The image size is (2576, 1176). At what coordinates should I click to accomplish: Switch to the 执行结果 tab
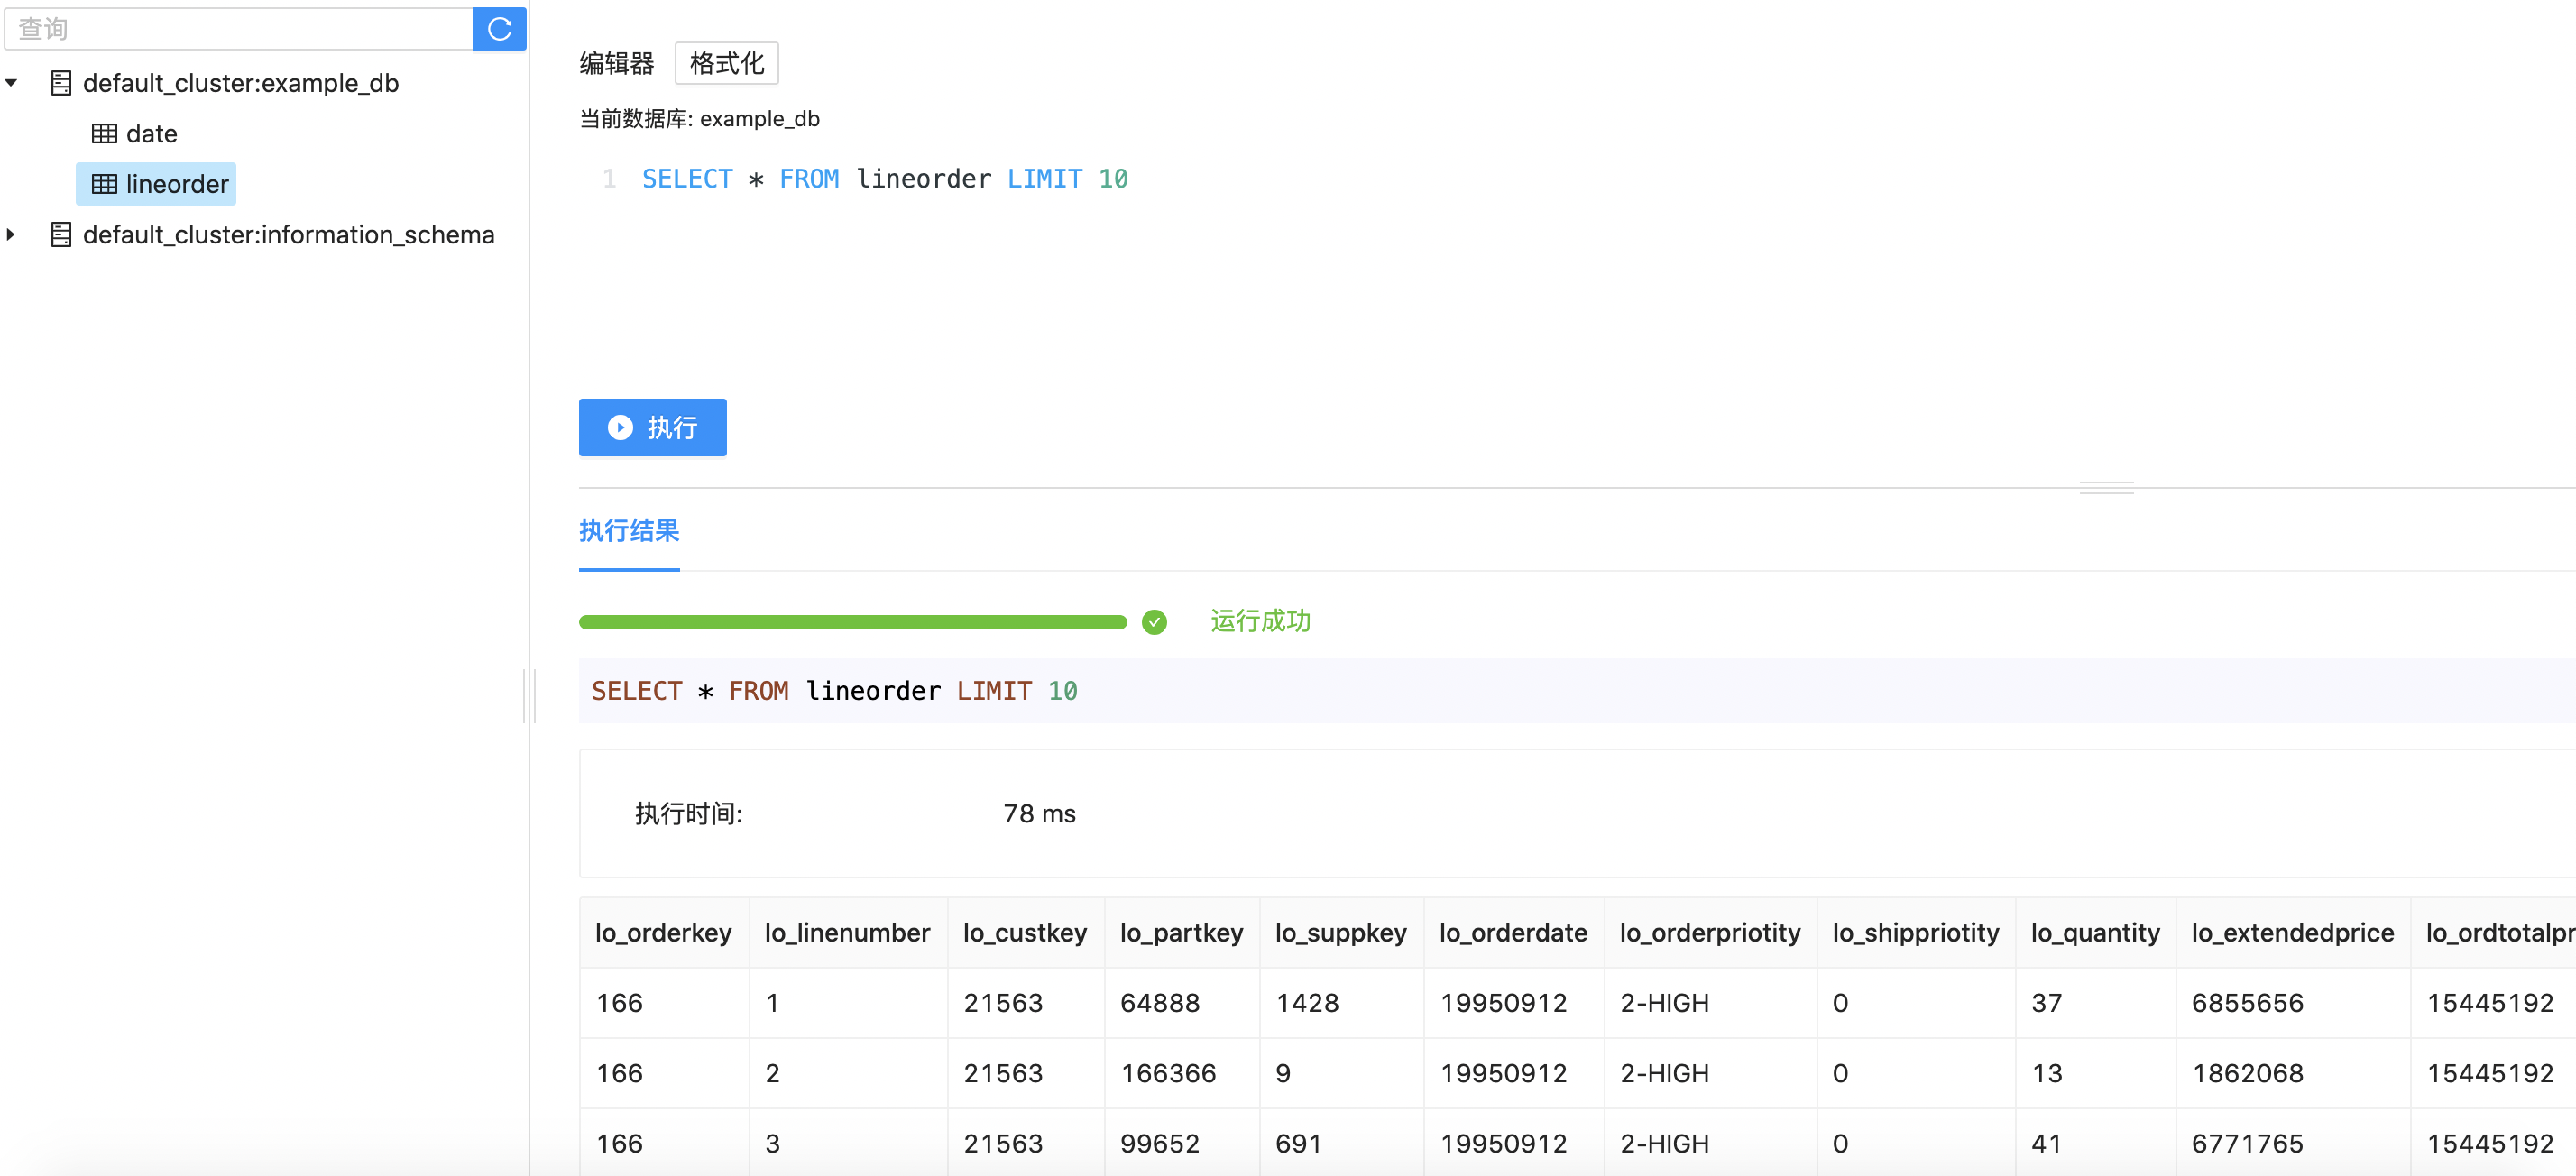[x=629, y=531]
